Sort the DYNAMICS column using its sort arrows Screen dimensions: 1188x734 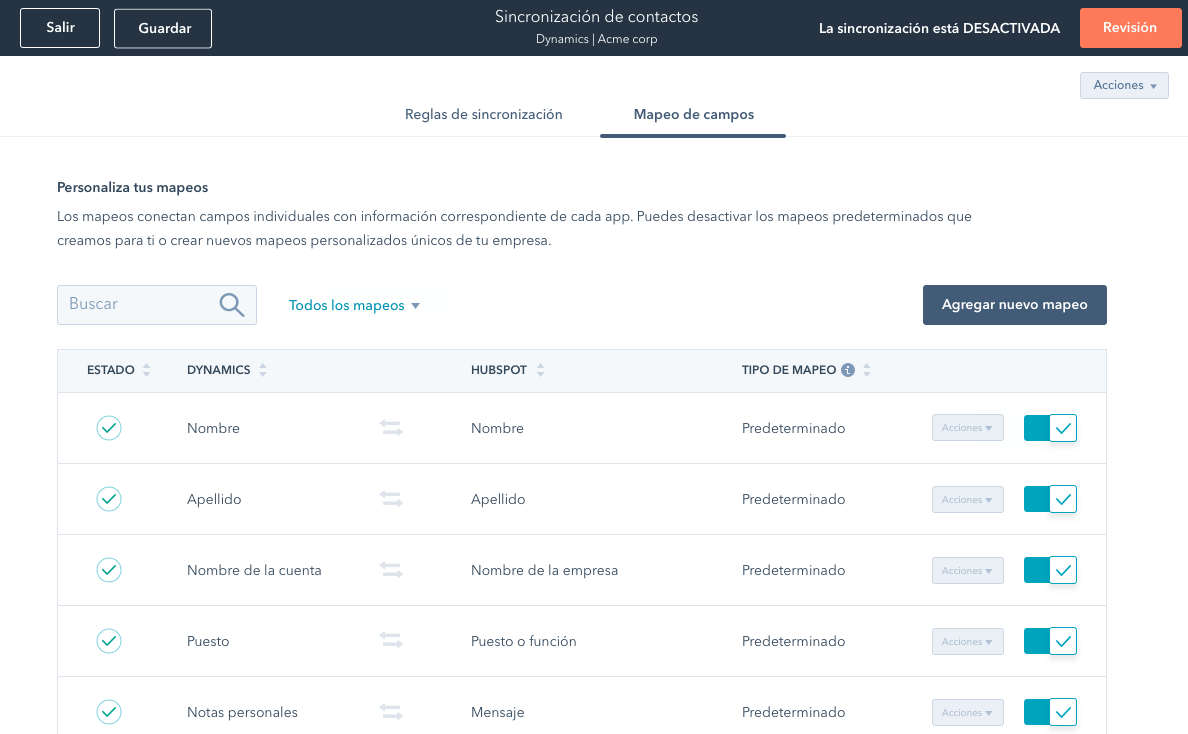(262, 369)
